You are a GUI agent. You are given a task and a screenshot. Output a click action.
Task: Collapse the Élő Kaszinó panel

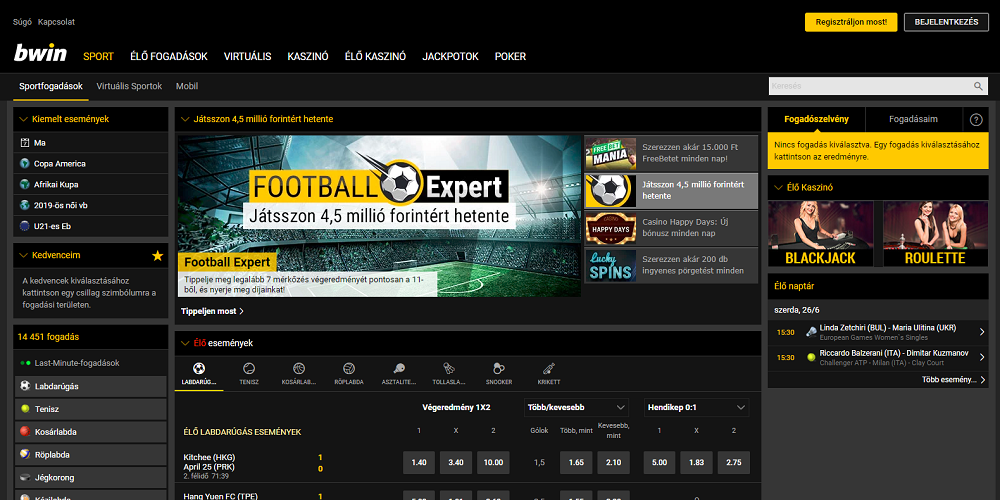[778, 187]
